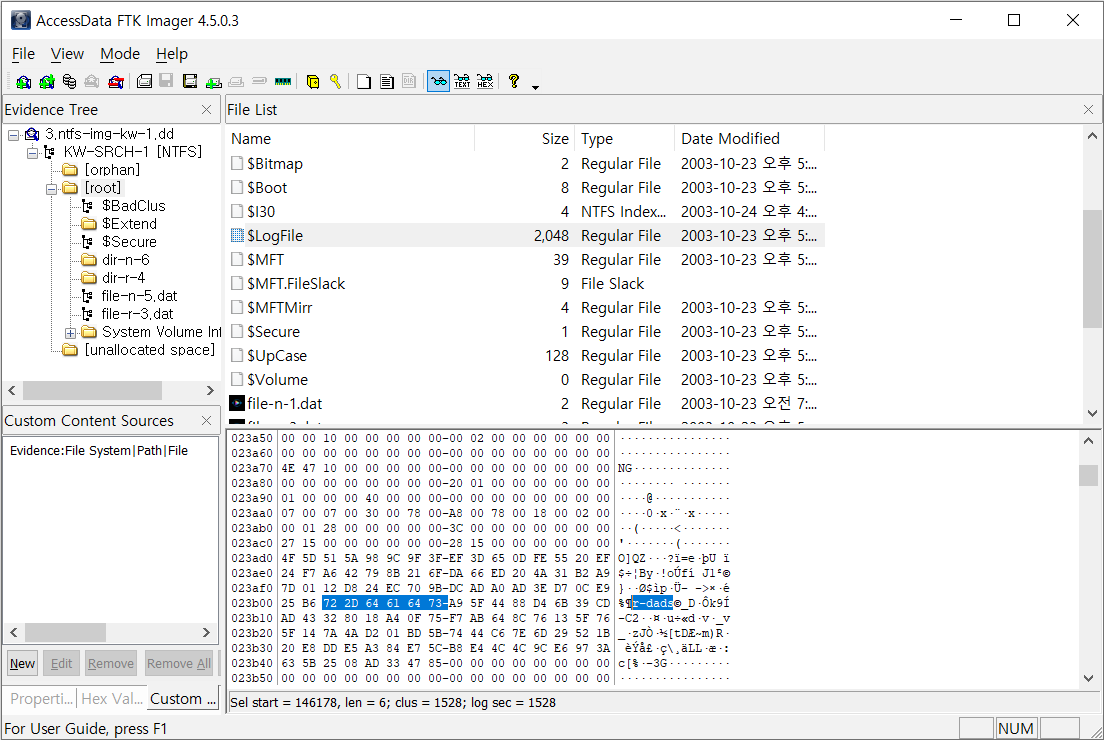This screenshot has width=1104, height=740.
Task: Sort file list by Date Modified column
Action: pyautogui.click(x=749, y=139)
